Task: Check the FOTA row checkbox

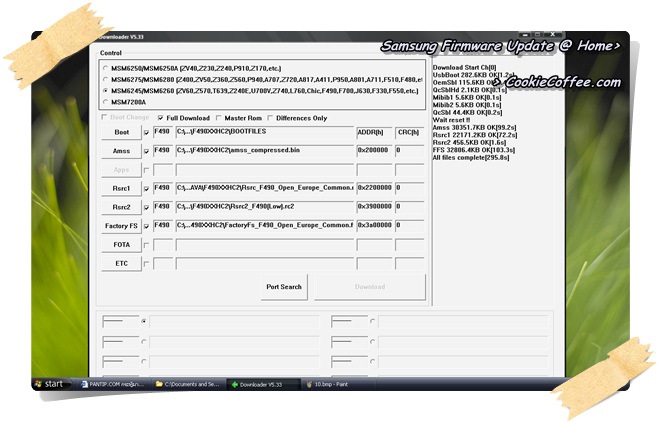Action: pyautogui.click(x=146, y=245)
